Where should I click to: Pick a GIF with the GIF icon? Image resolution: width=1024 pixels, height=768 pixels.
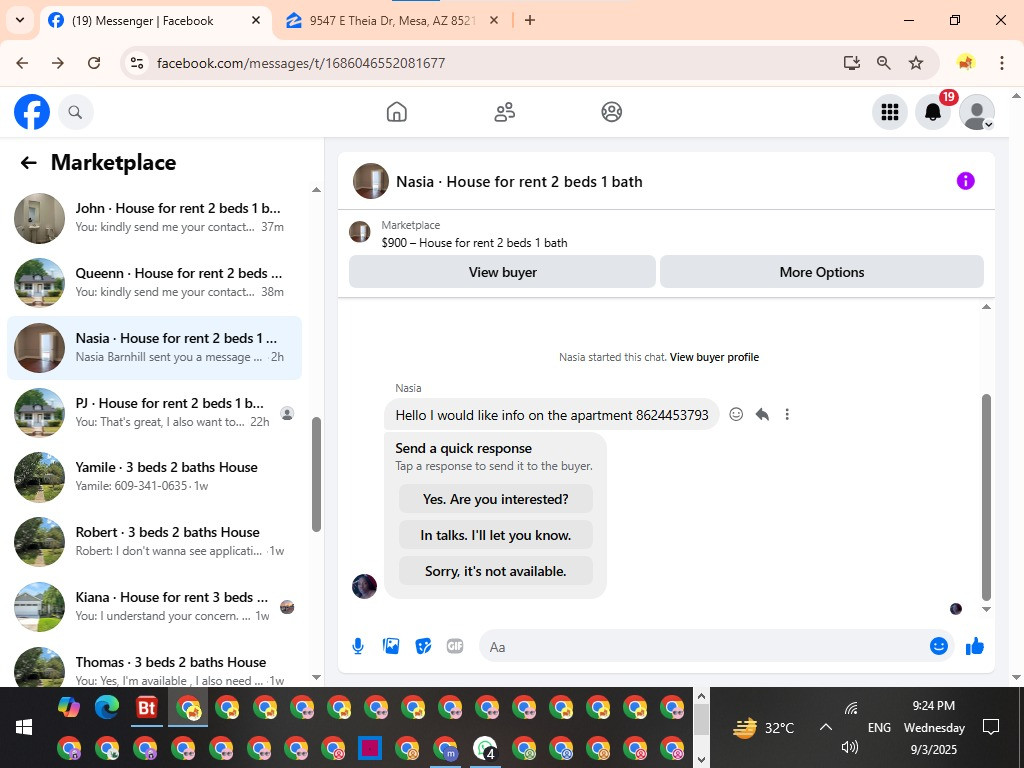click(x=455, y=647)
